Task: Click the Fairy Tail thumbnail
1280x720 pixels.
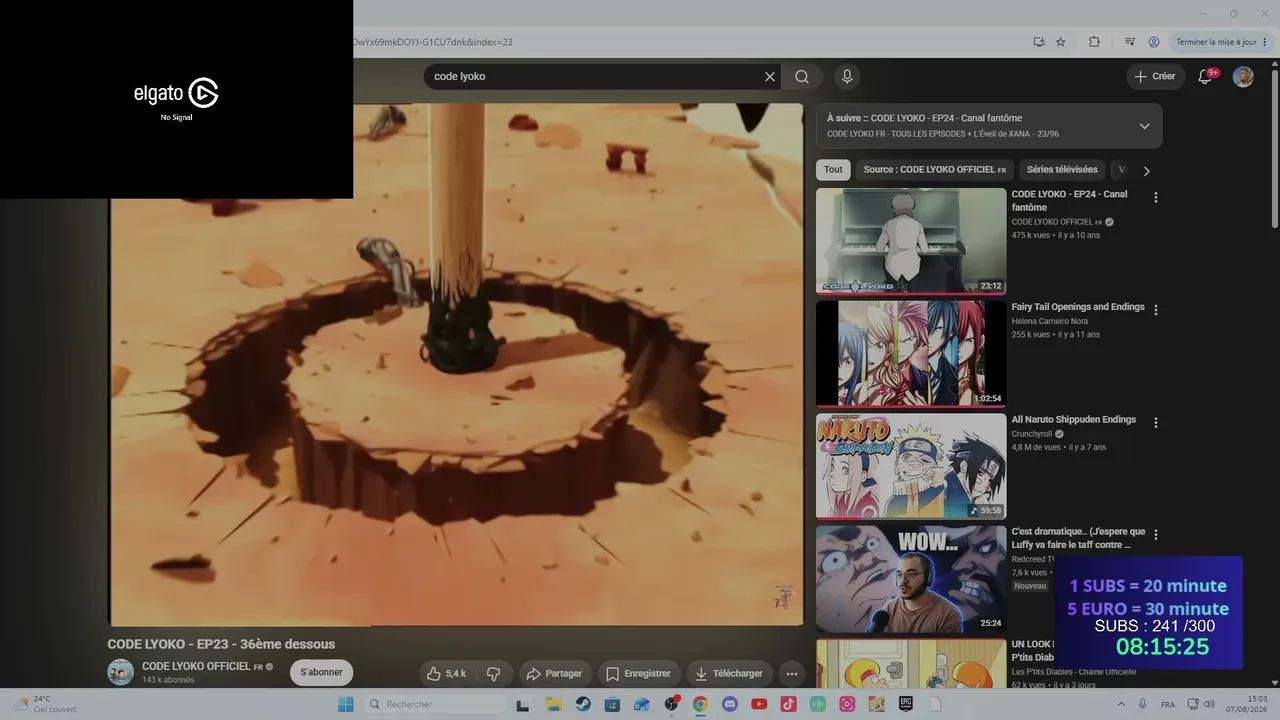Action: tap(911, 353)
